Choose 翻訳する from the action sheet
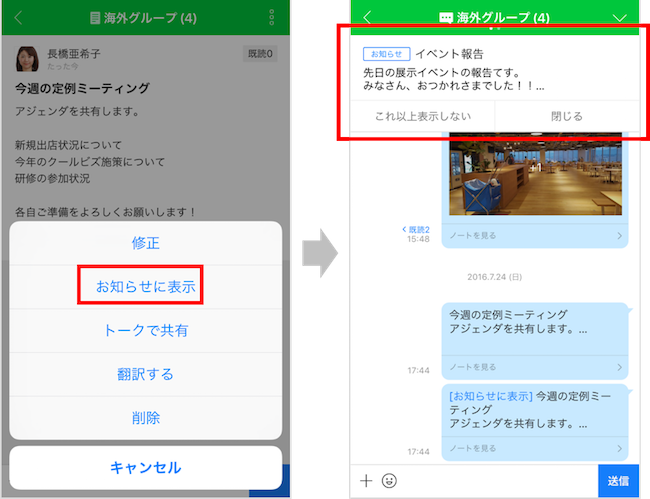The height and width of the screenshot is (499, 650). point(145,374)
